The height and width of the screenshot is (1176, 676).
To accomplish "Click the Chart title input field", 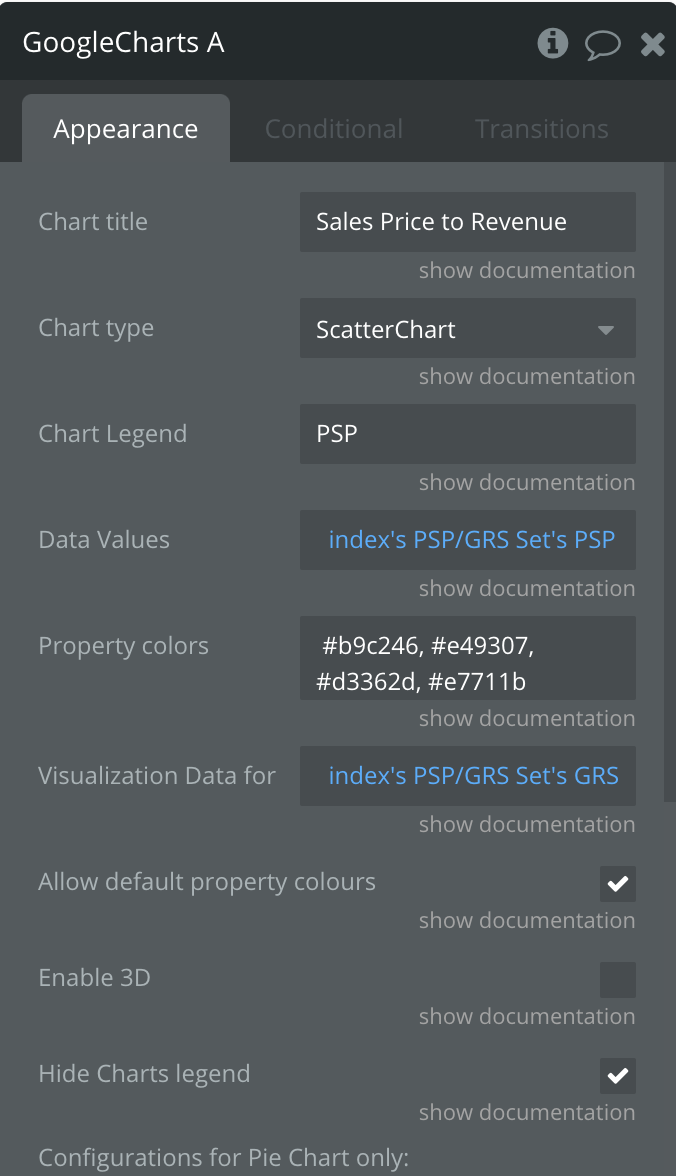I will 467,222.
